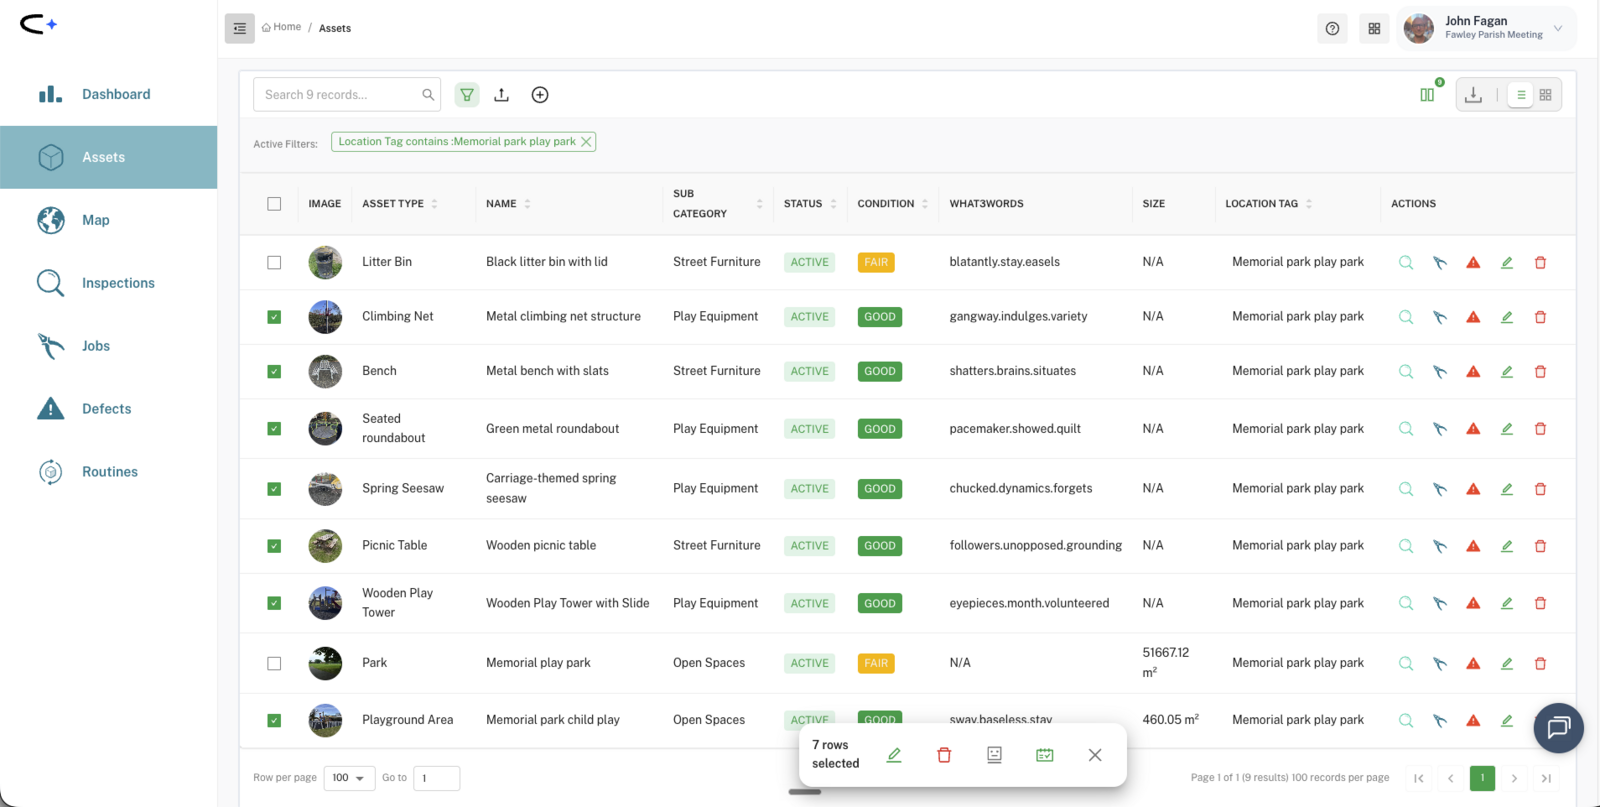This screenshot has width=1600, height=807.
Task: Open the live chat bubble
Action: (x=1559, y=728)
